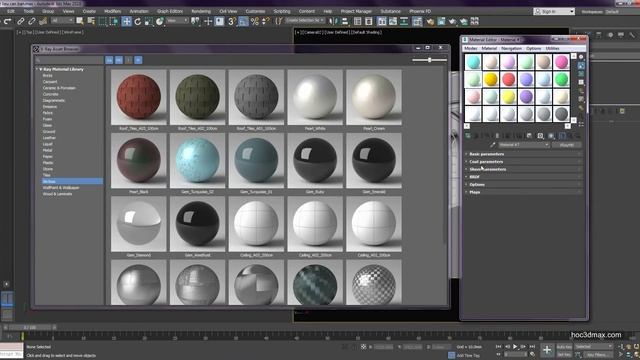
Task: Open the Modifiers menu
Action: (112, 11)
